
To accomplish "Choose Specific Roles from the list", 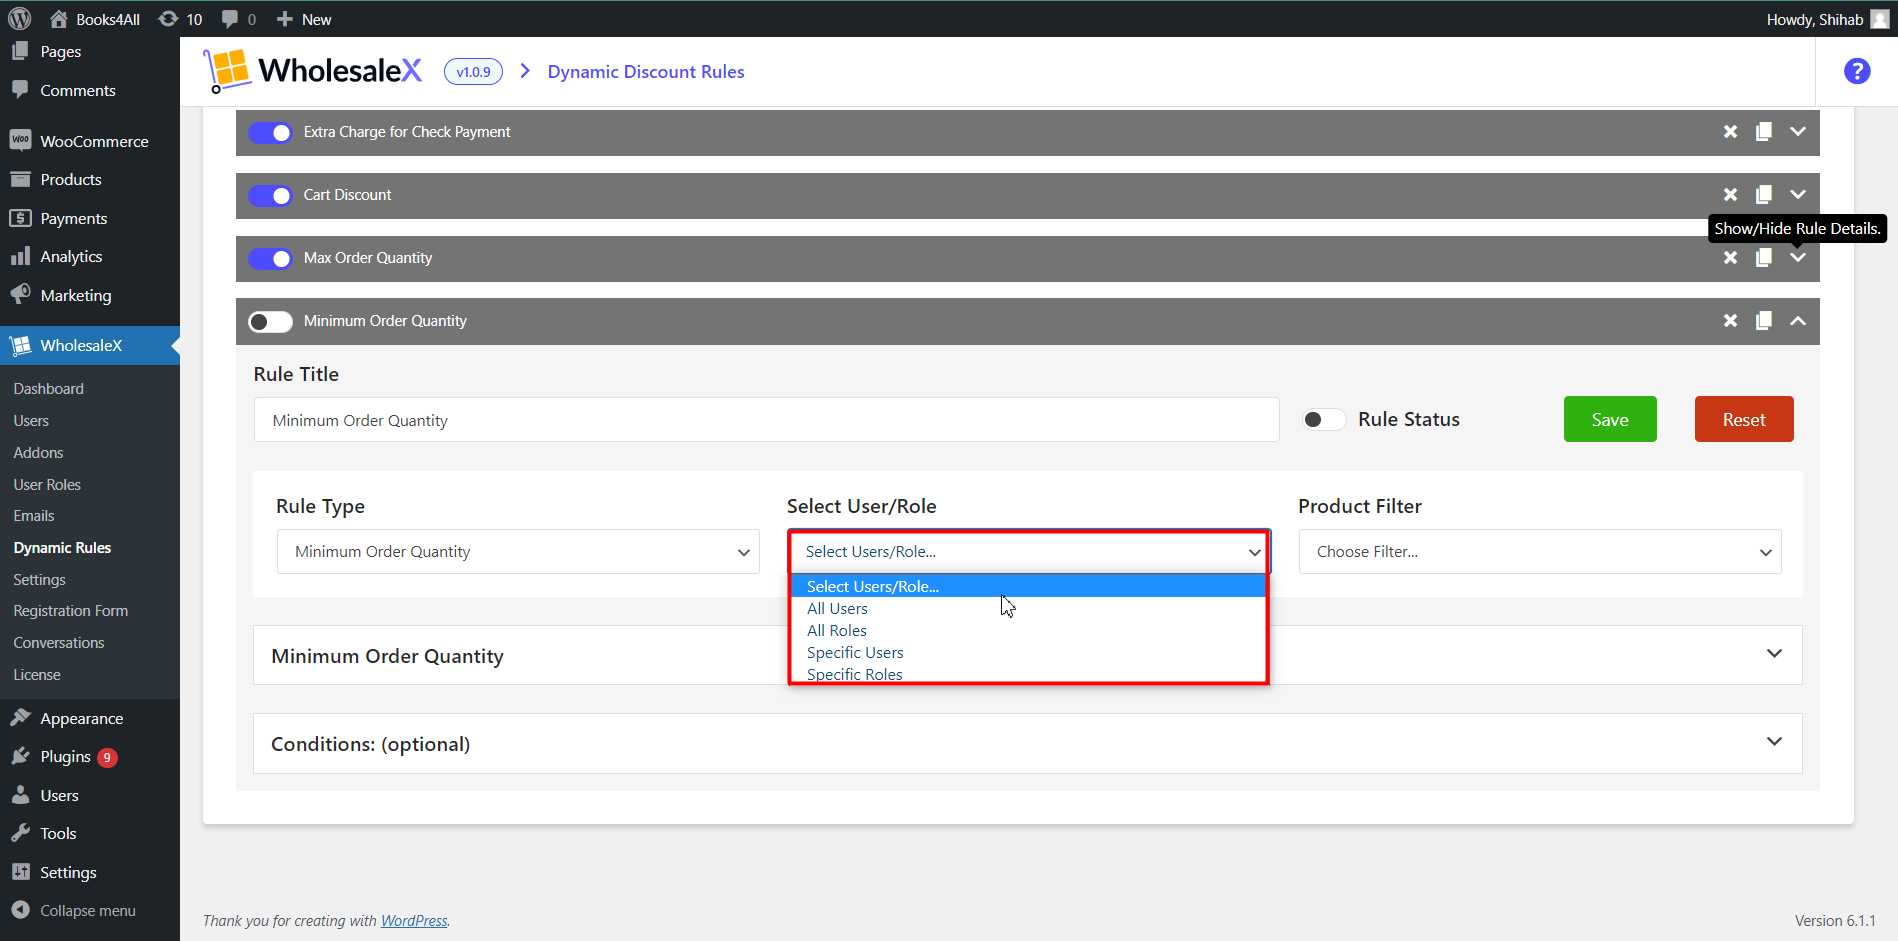I will pyautogui.click(x=1028, y=674).
